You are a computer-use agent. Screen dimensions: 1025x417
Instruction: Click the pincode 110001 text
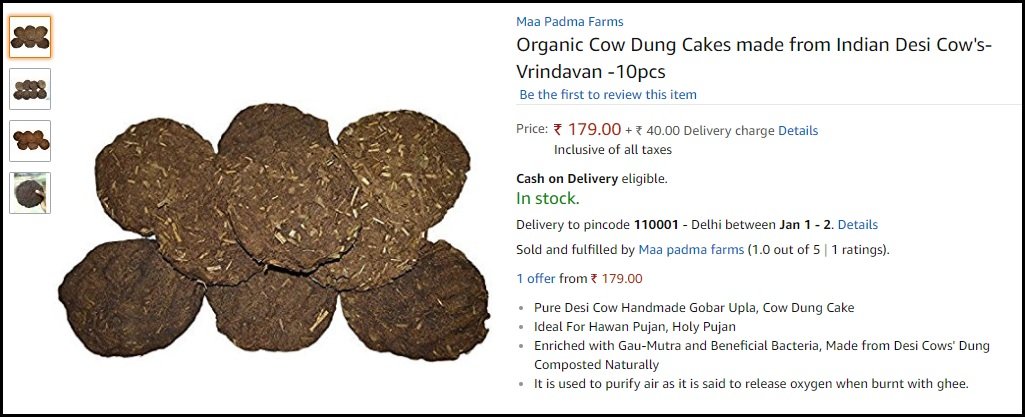click(656, 225)
